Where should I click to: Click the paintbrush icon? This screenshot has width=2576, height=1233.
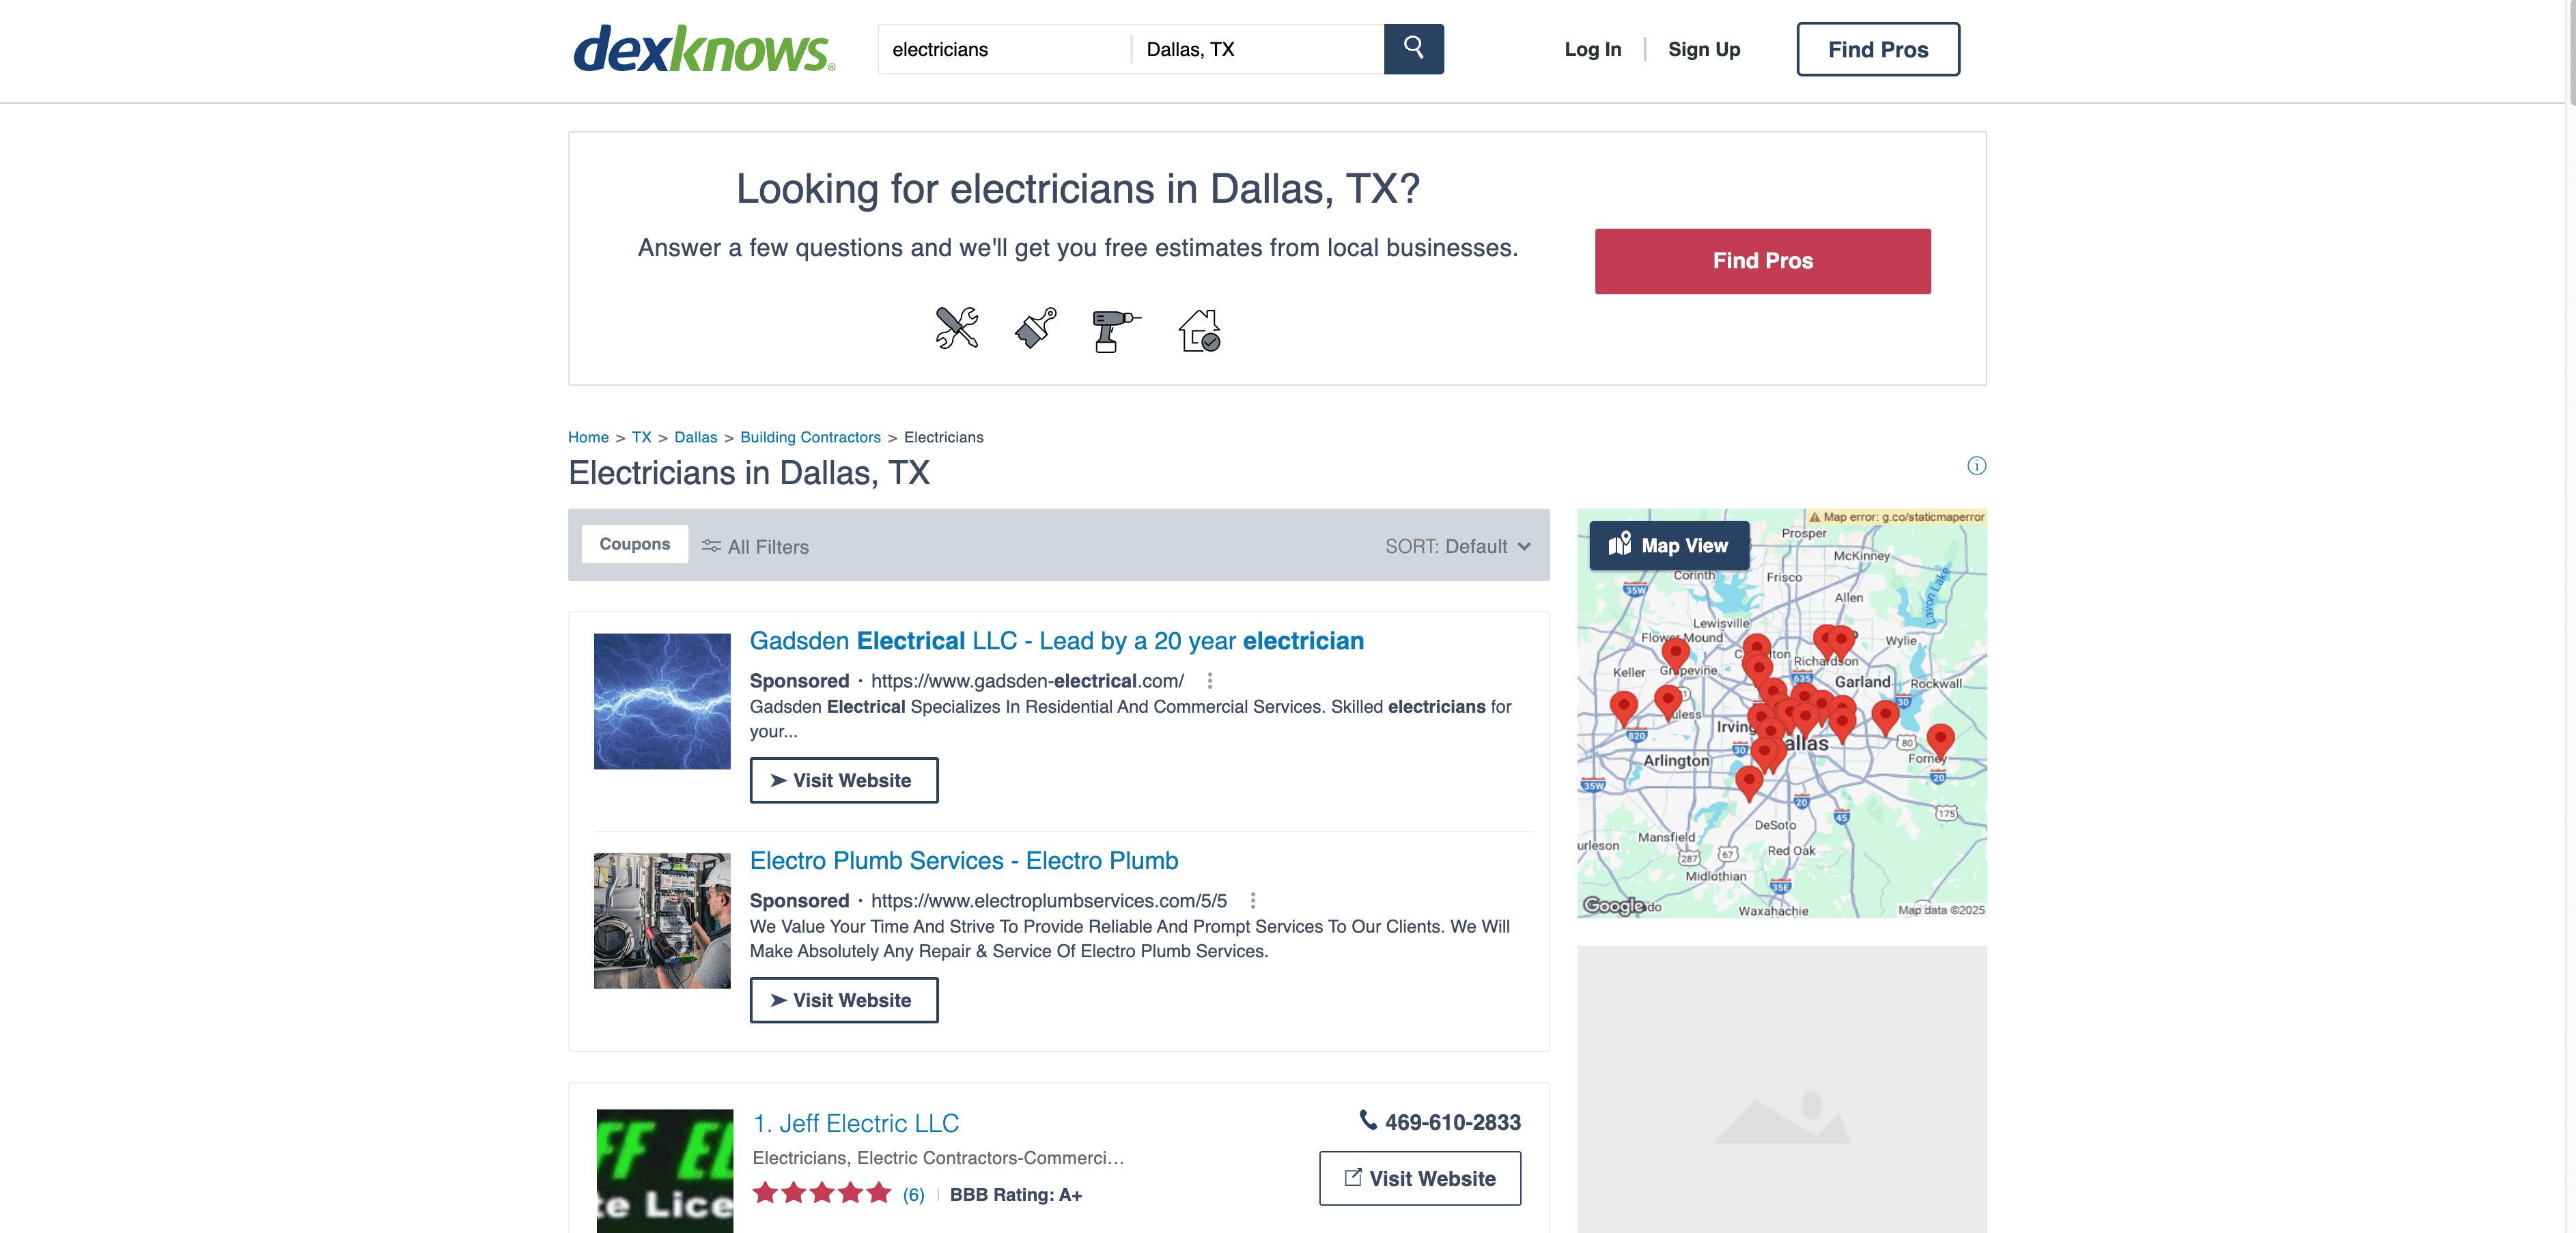tap(1036, 328)
